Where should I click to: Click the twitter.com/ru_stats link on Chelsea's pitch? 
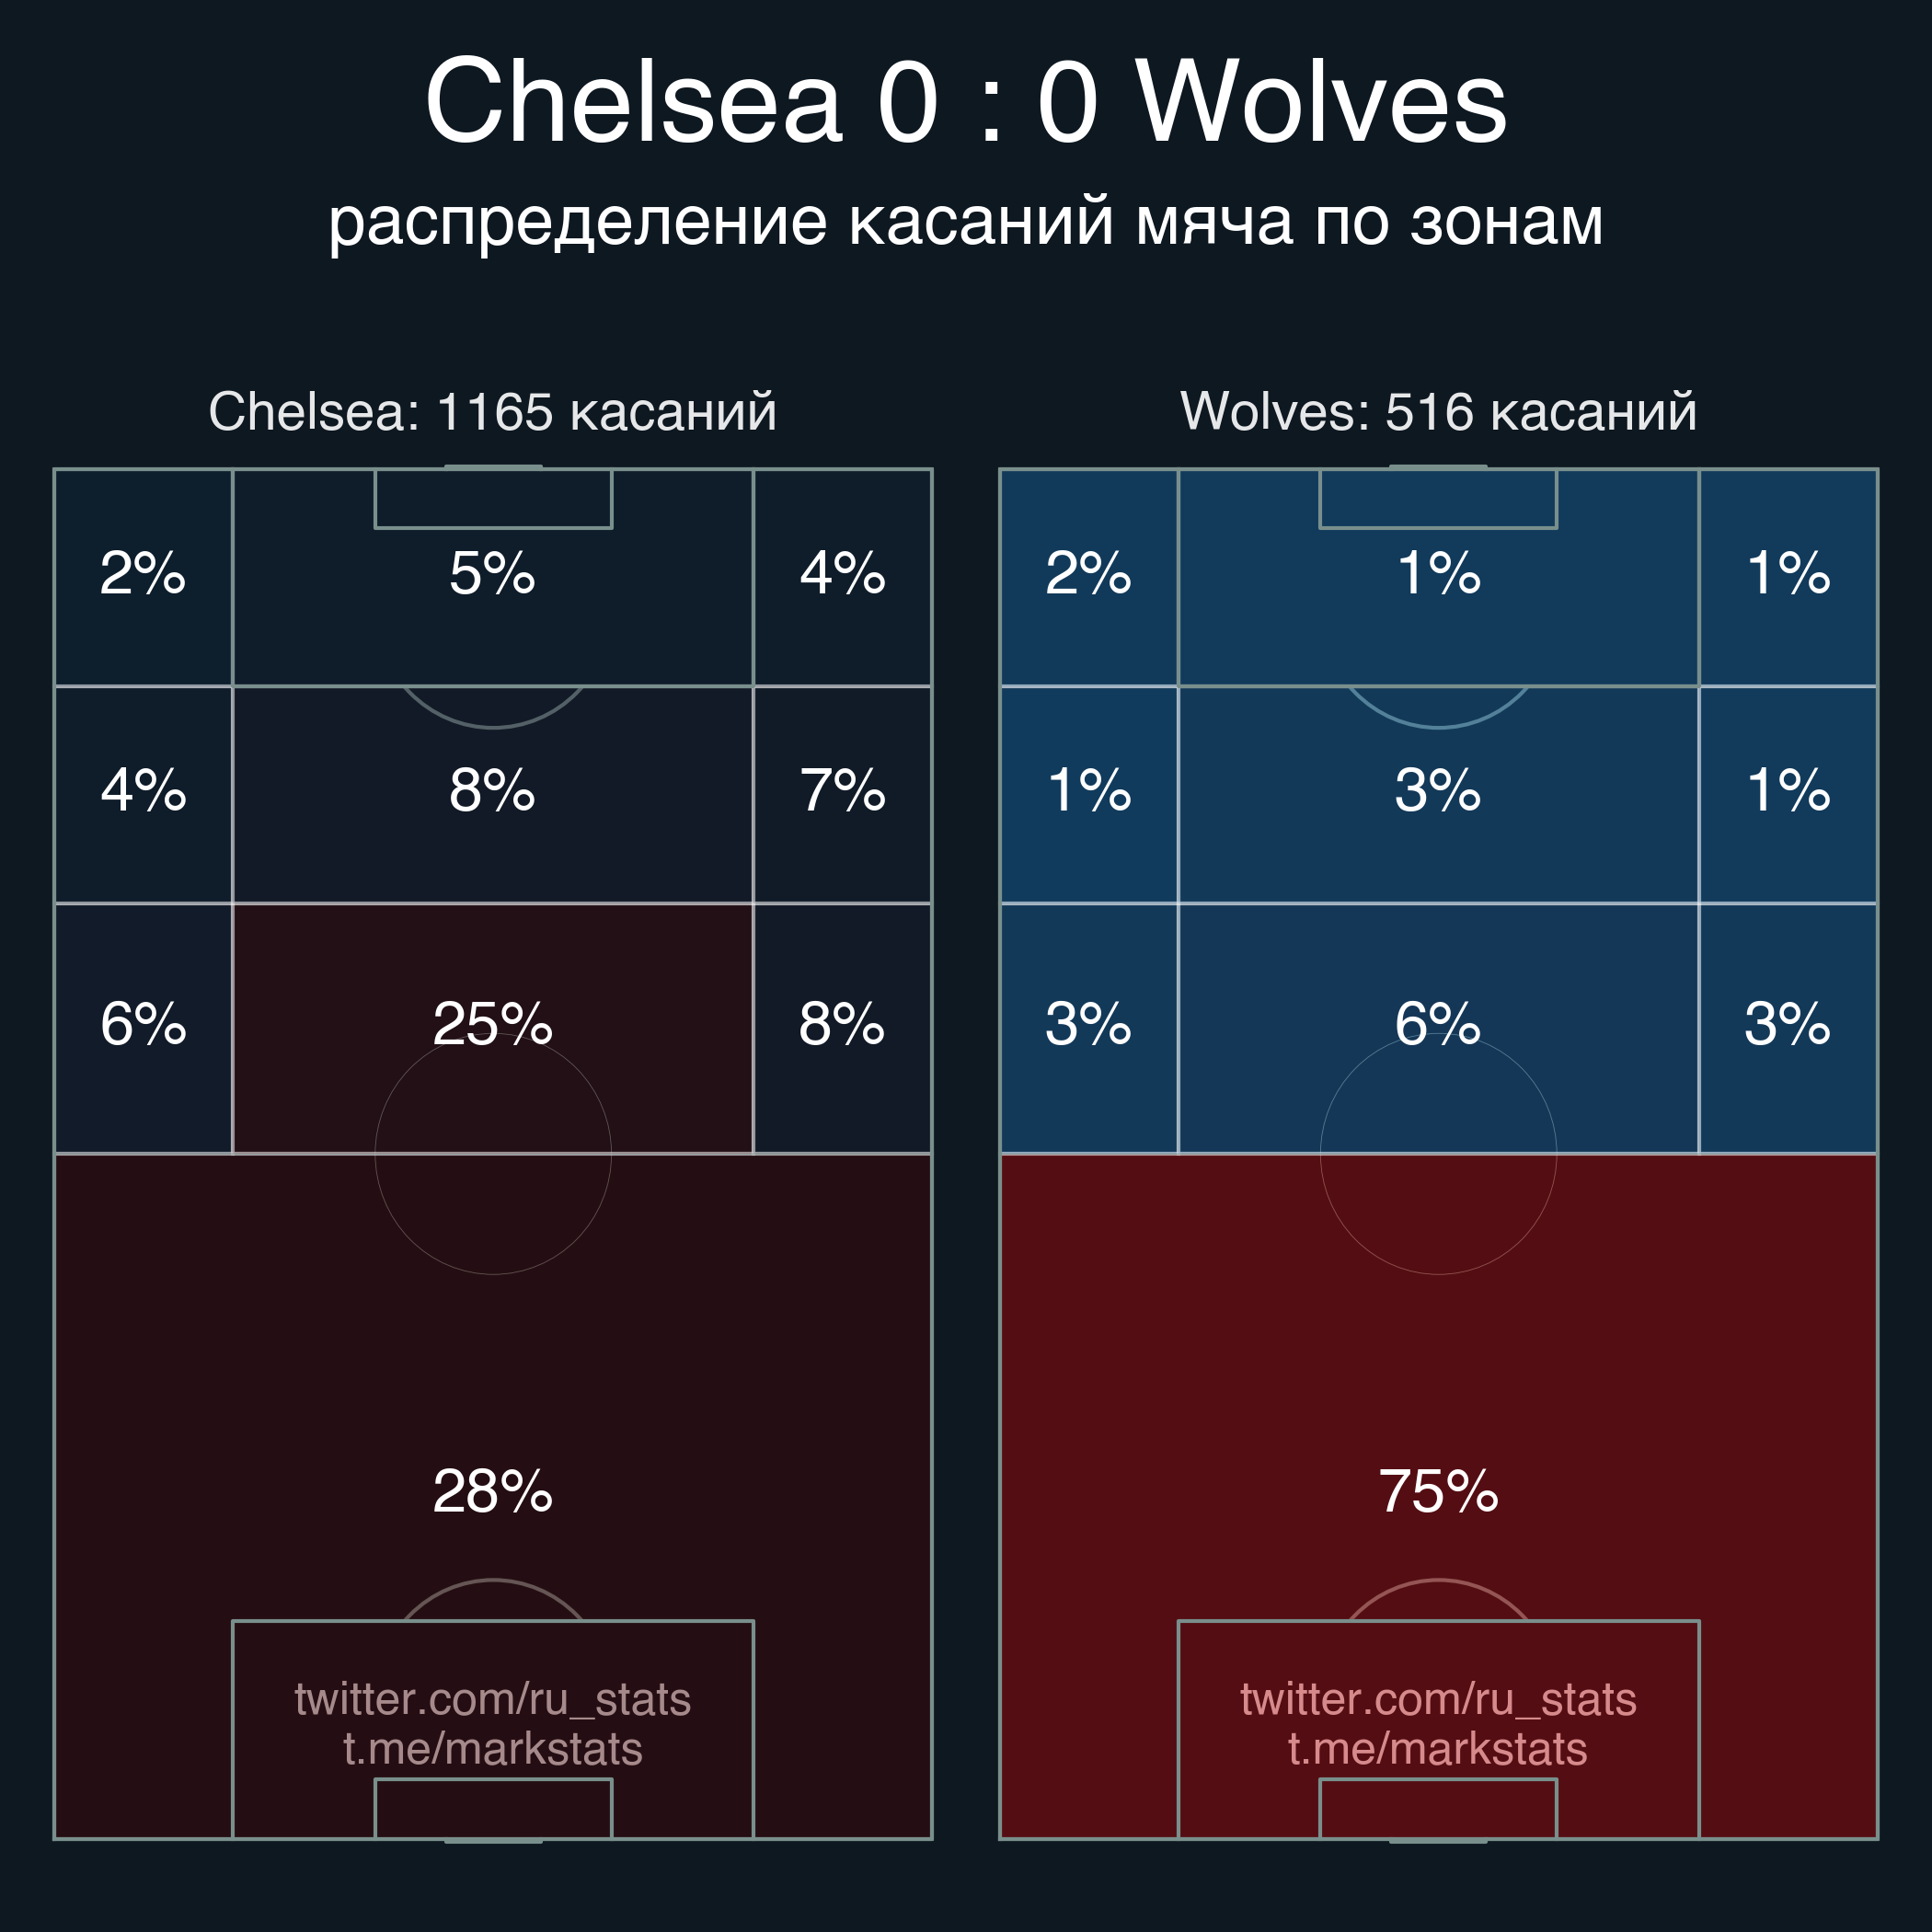coord(492,1699)
